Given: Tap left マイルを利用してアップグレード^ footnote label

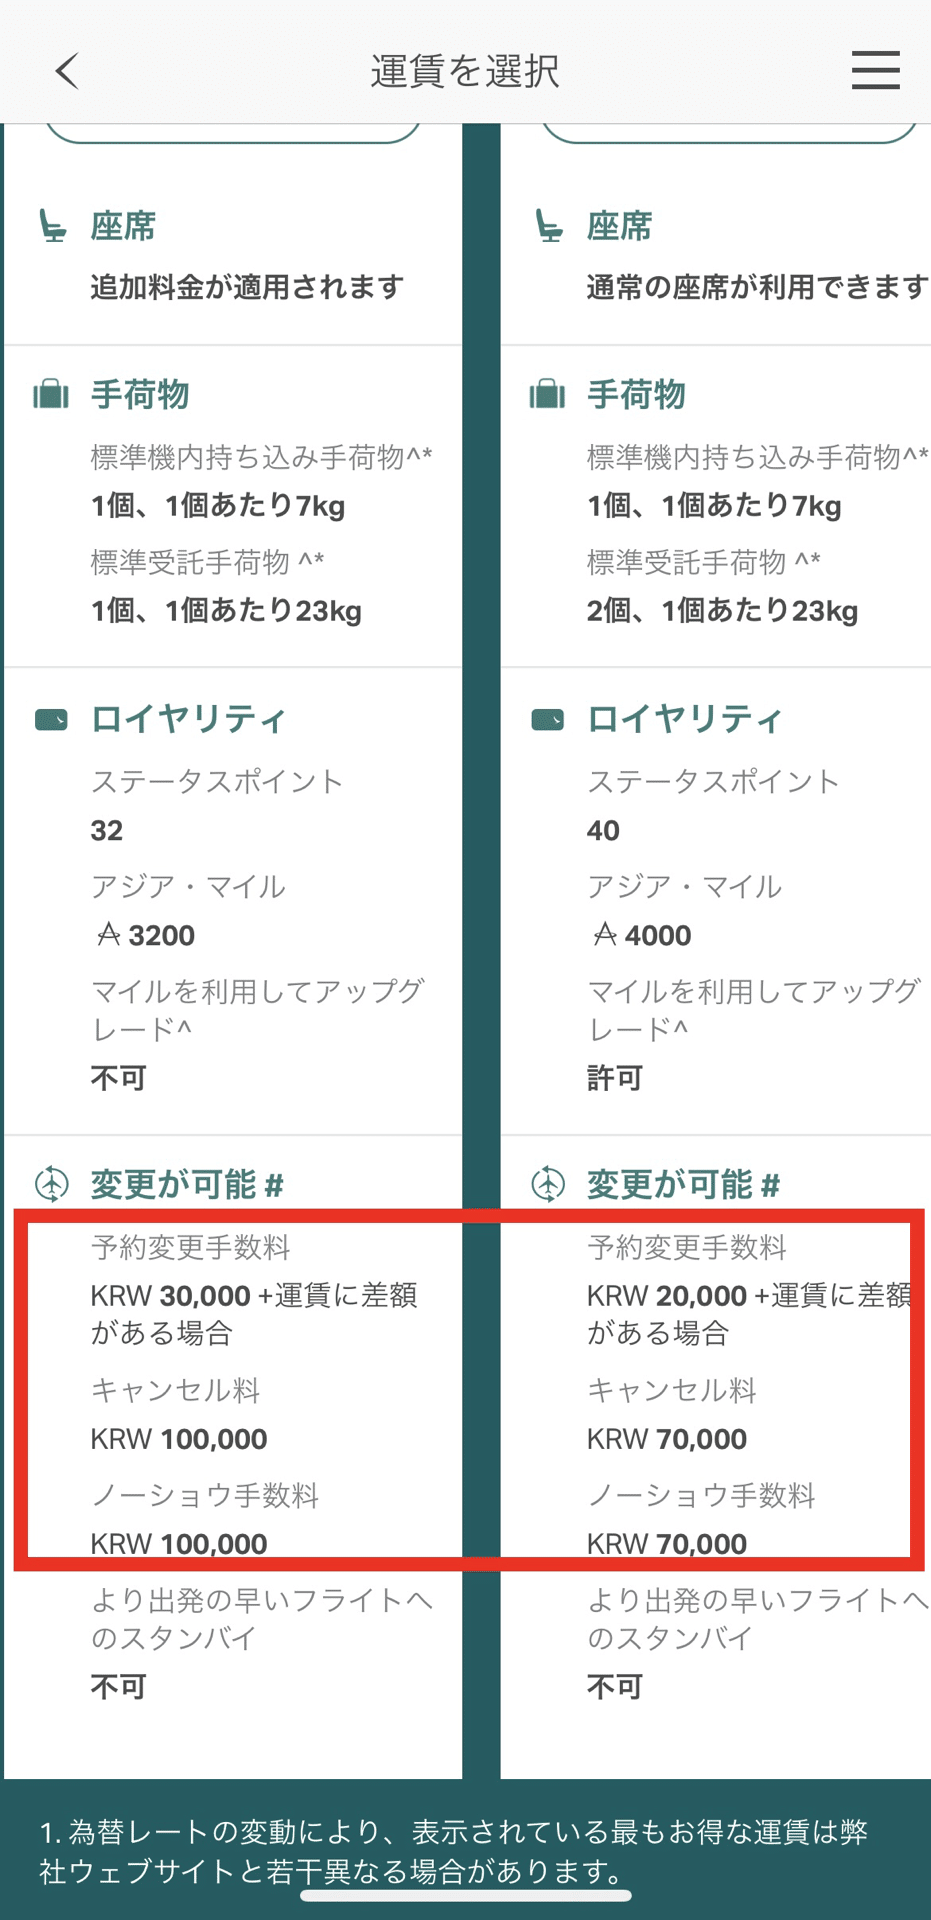Looking at the screenshot, I should (258, 1010).
